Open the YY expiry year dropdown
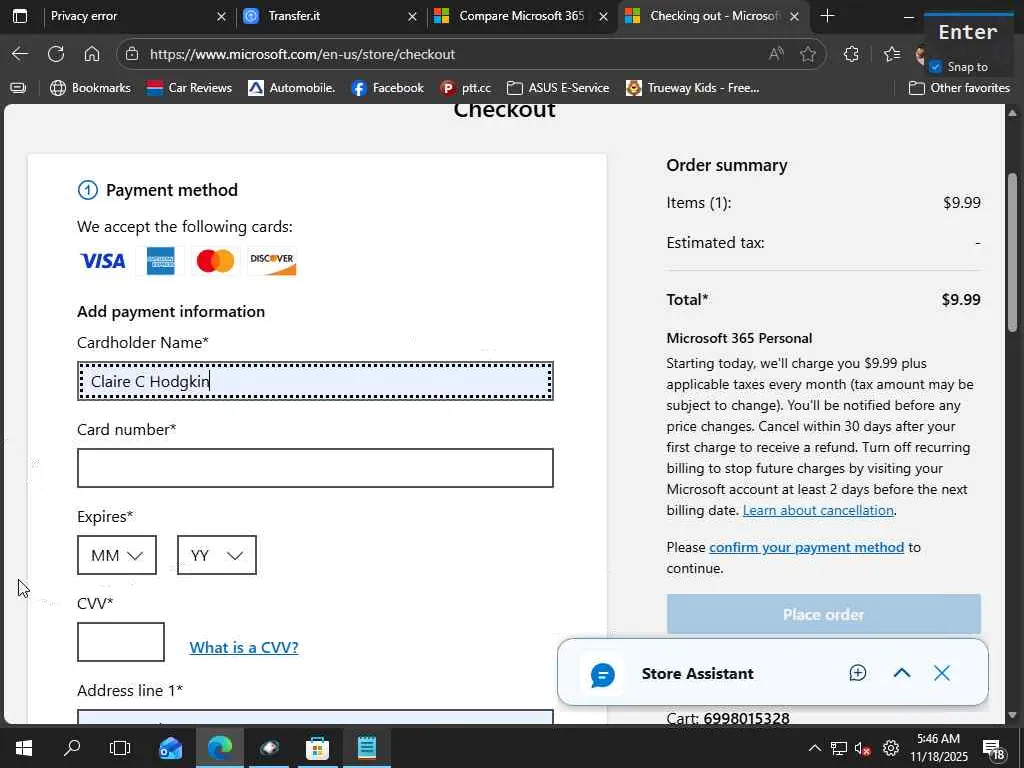The width and height of the screenshot is (1024, 768). [x=217, y=555]
